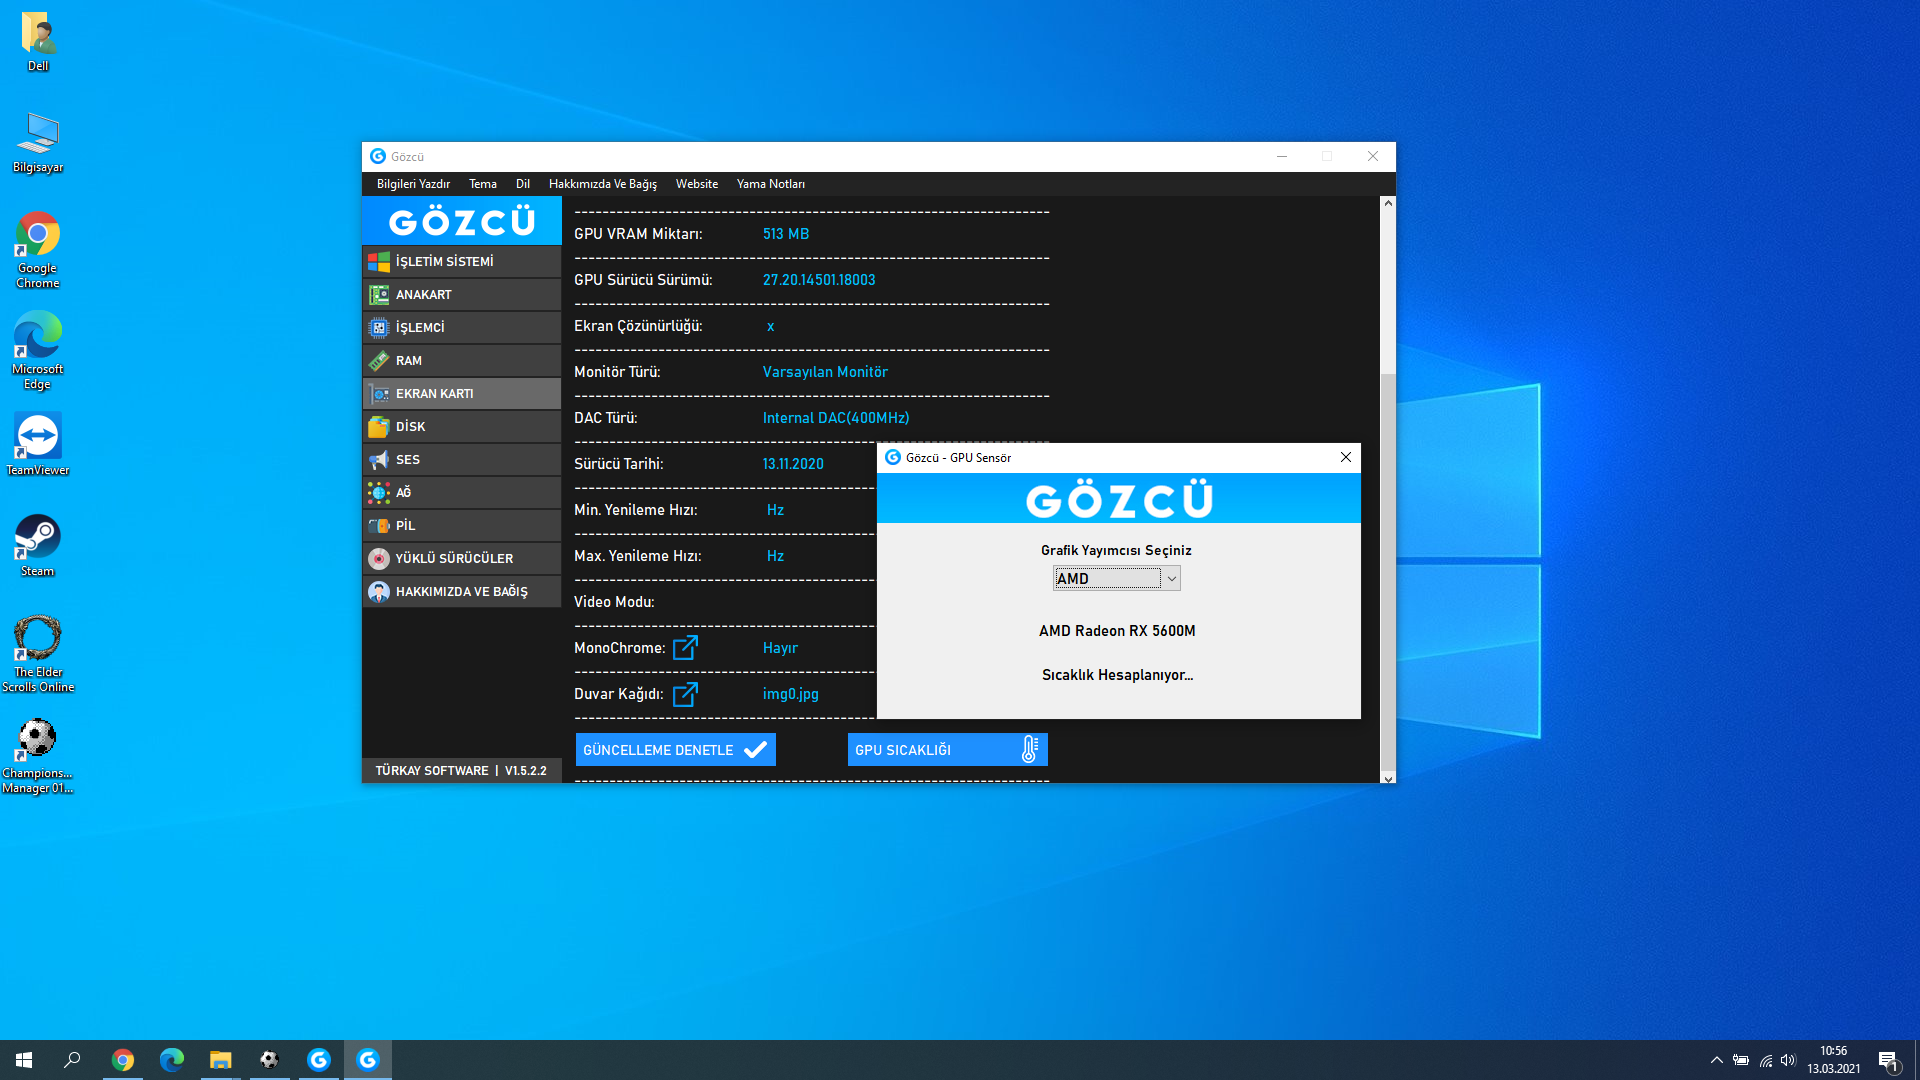Select the Anakart motherboard icon
The image size is (1920, 1080).
tap(379, 294)
